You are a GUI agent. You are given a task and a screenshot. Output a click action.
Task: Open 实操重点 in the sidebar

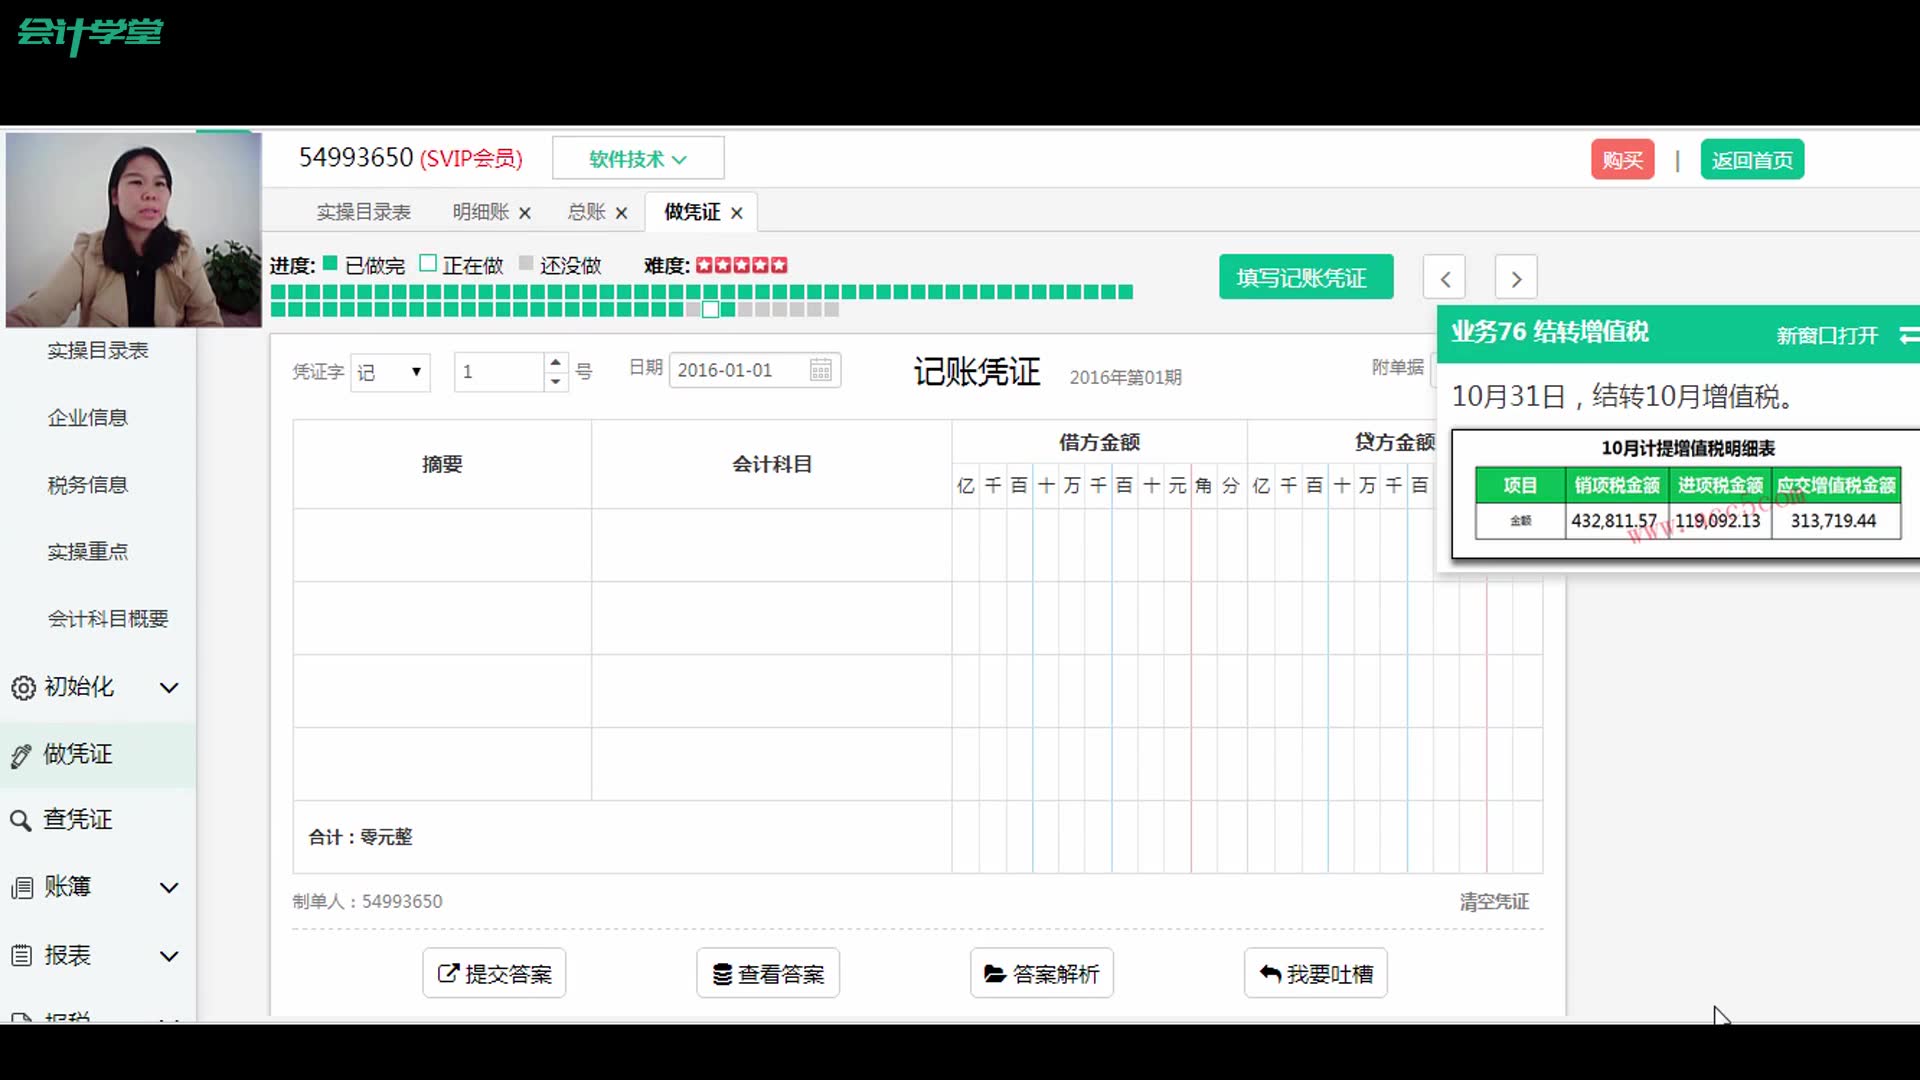point(88,552)
